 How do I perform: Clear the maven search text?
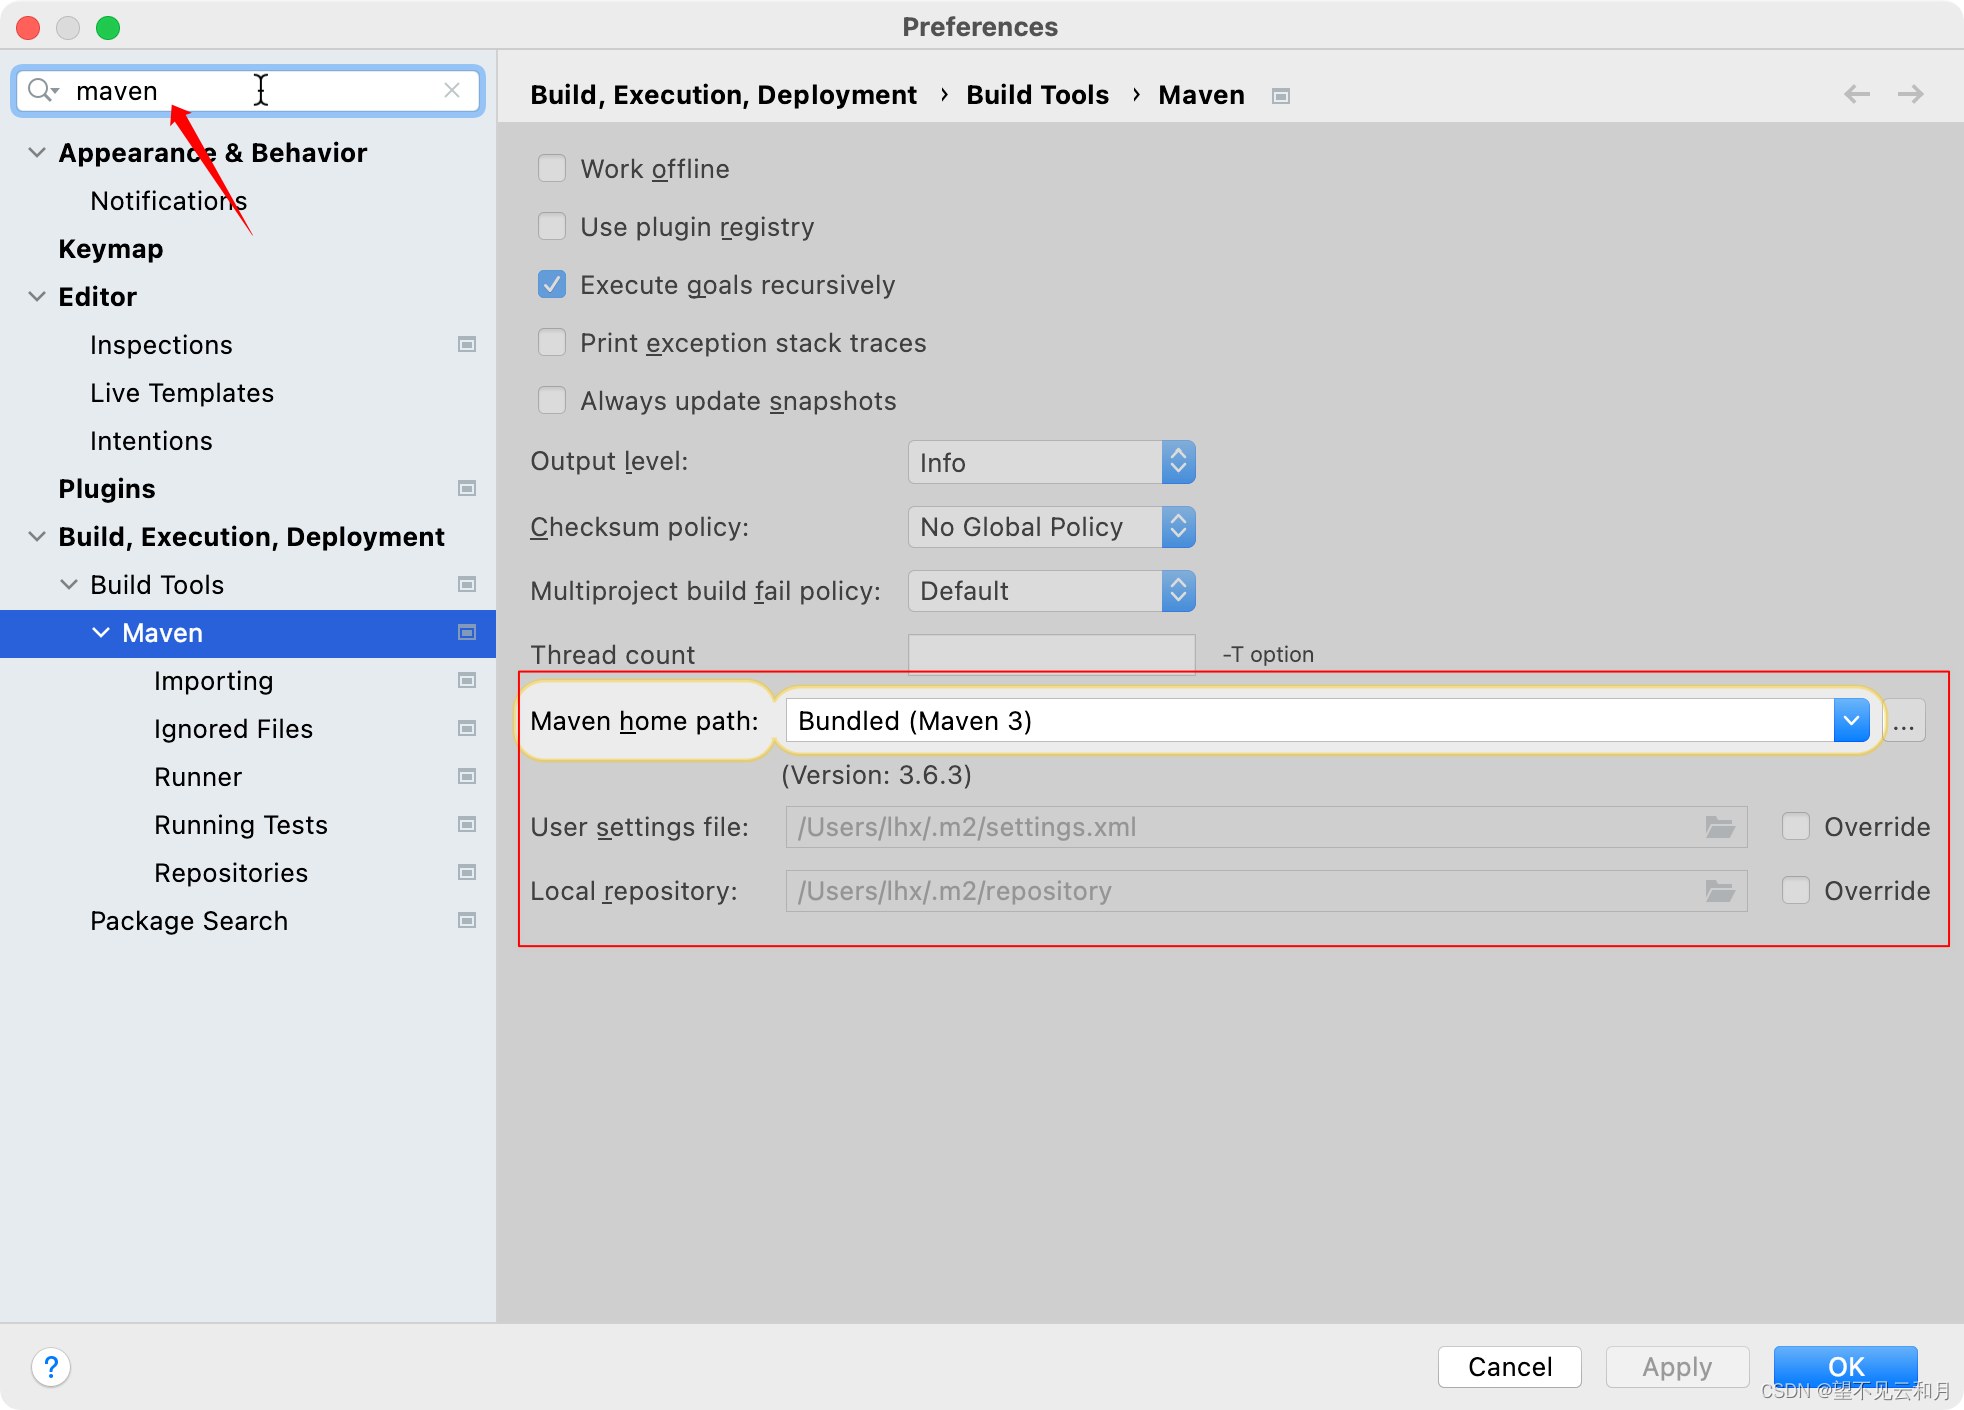(x=452, y=90)
